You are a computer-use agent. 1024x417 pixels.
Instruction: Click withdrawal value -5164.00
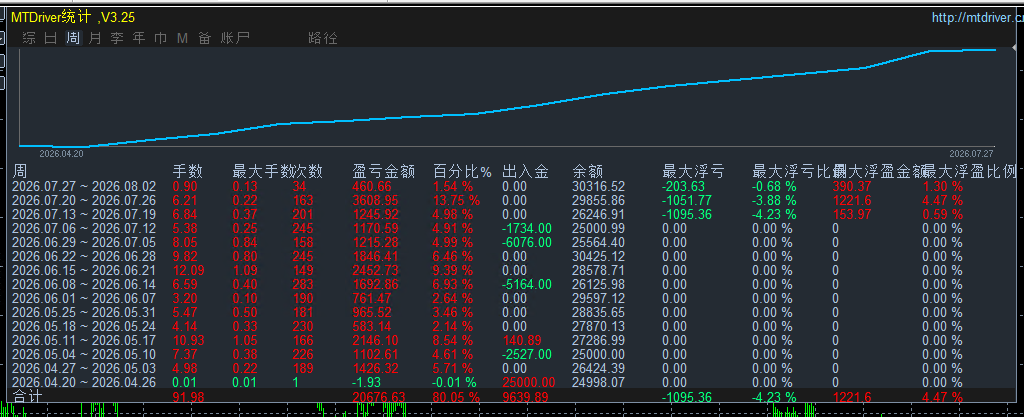(527, 285)
